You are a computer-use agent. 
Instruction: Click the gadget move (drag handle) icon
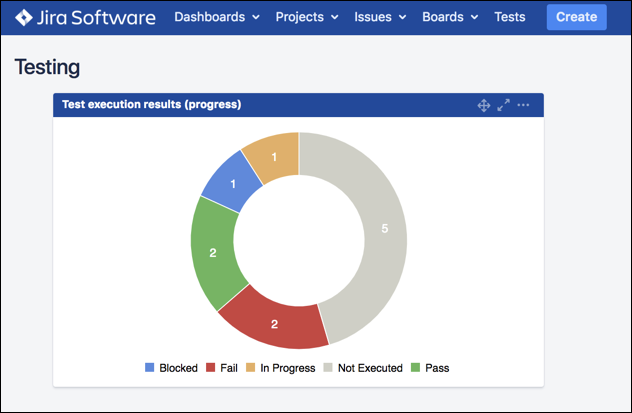[483, 105]
